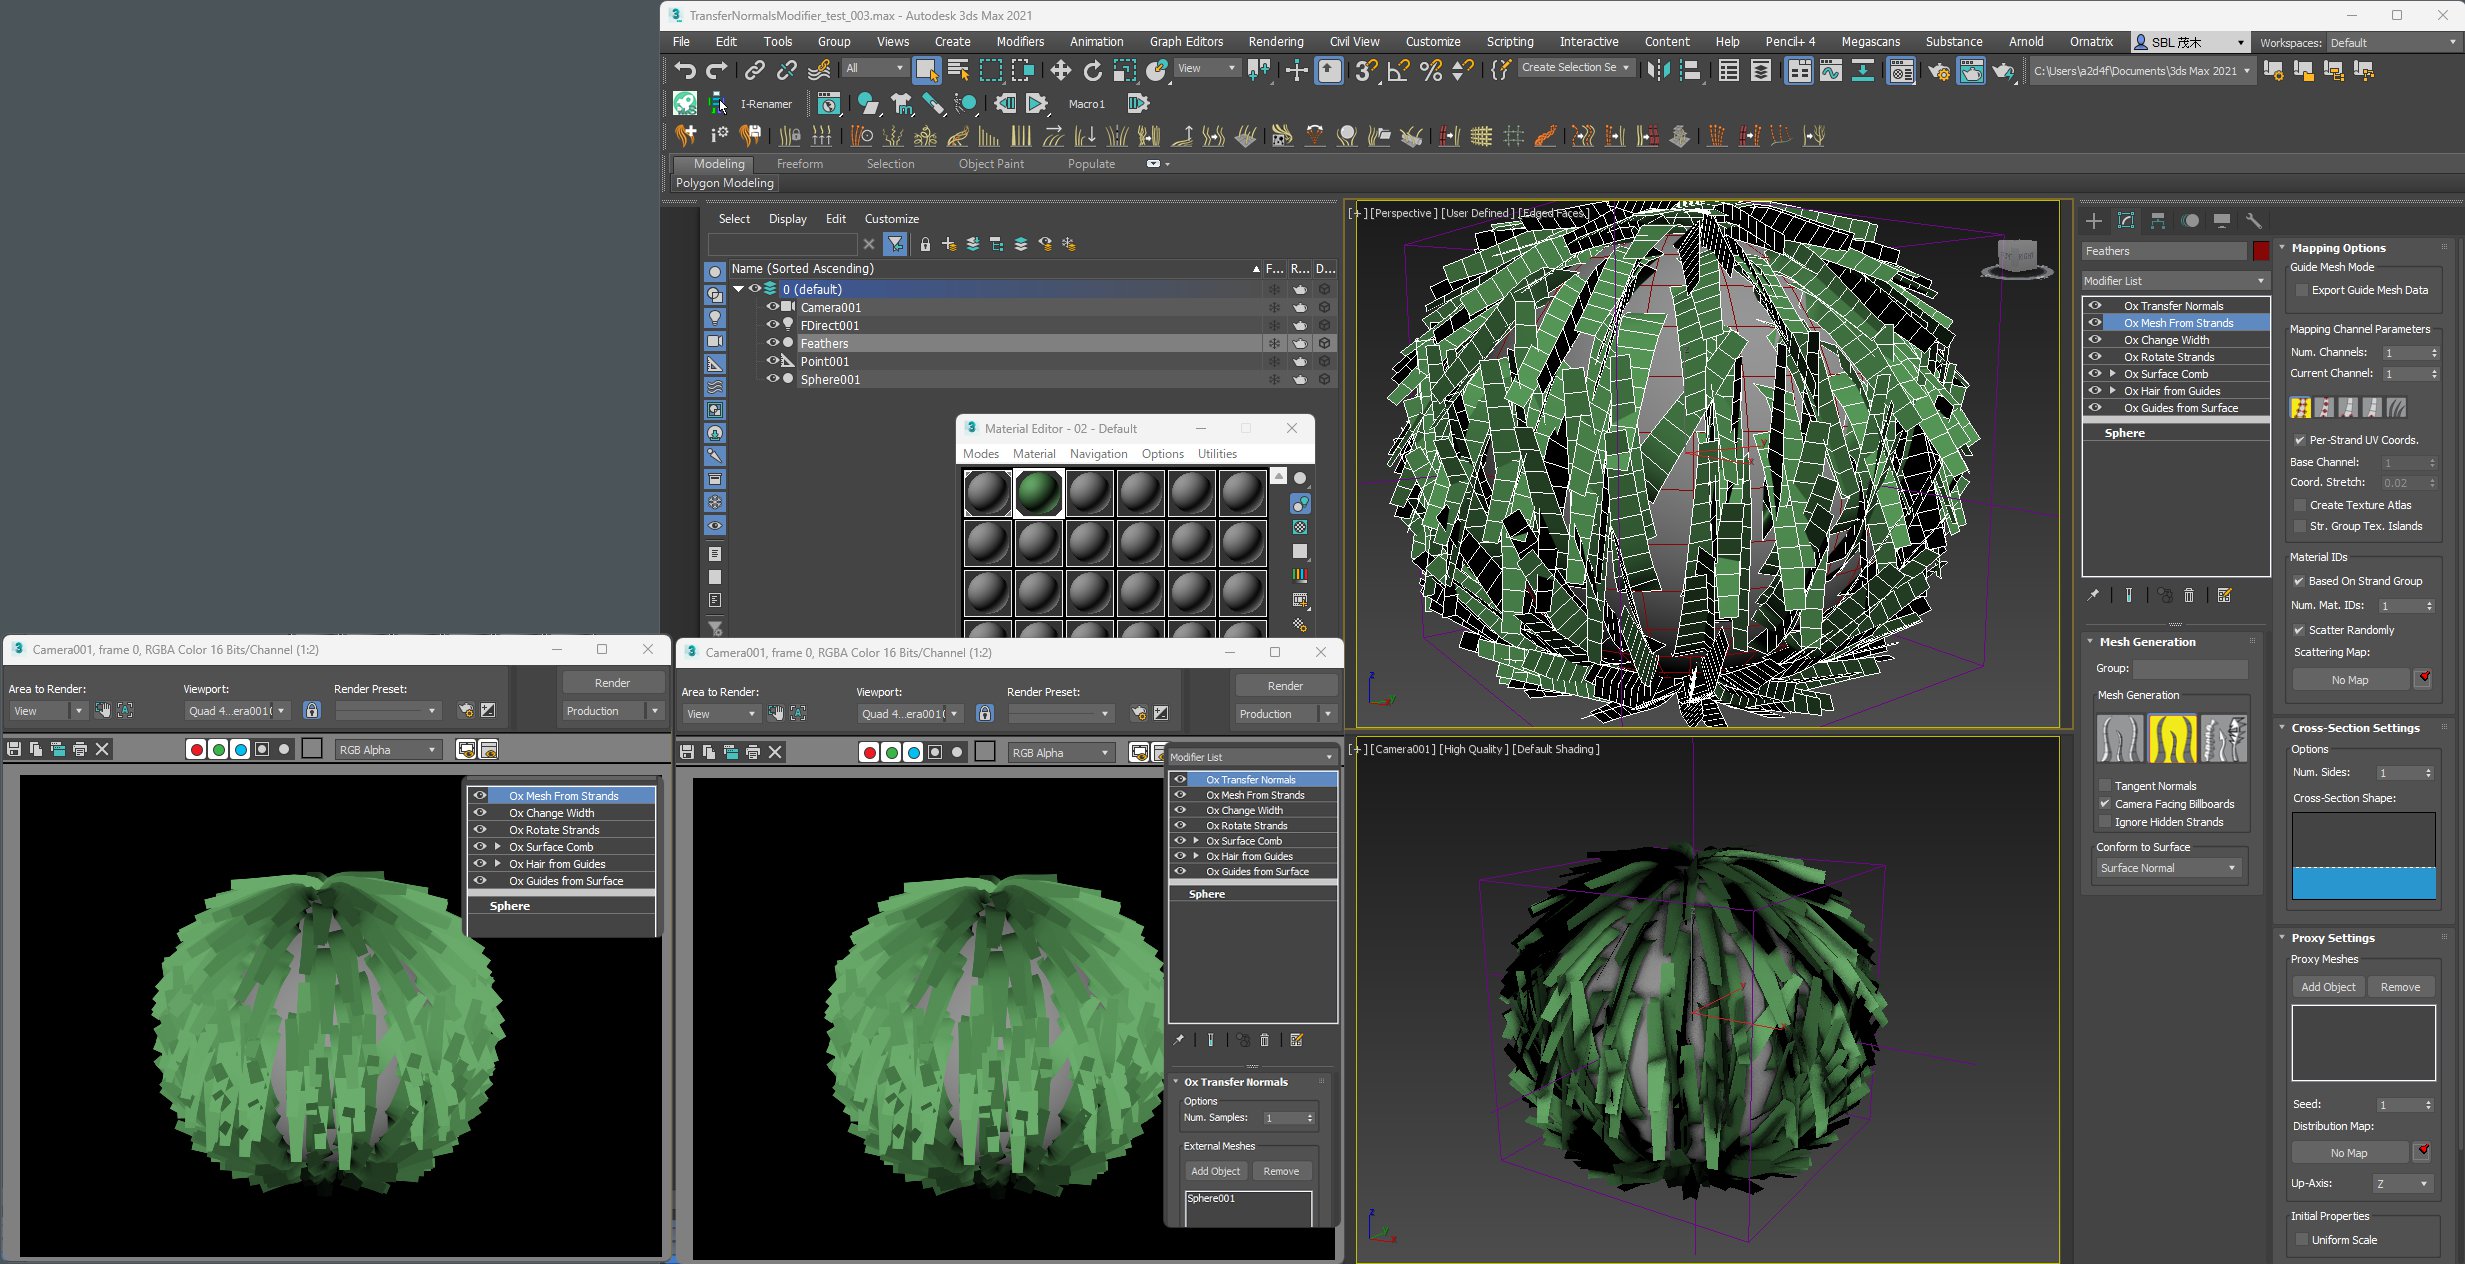Toggle visibility eye of Ox Change Width
The width and height of the screenshot is (2465, 1264).
(x=2095, y=340)
